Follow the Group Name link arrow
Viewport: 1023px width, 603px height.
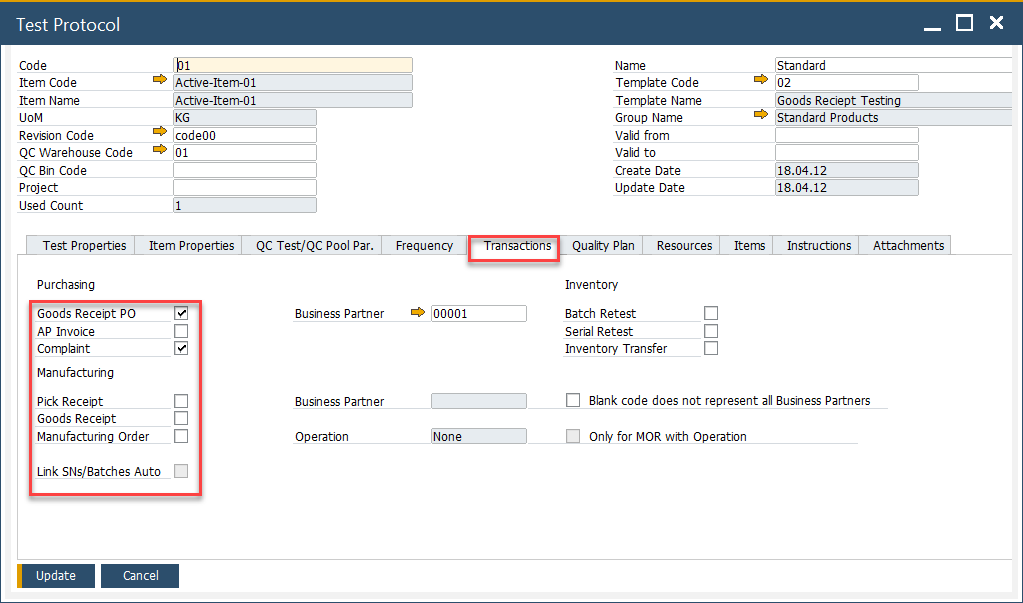click(762, 117)
